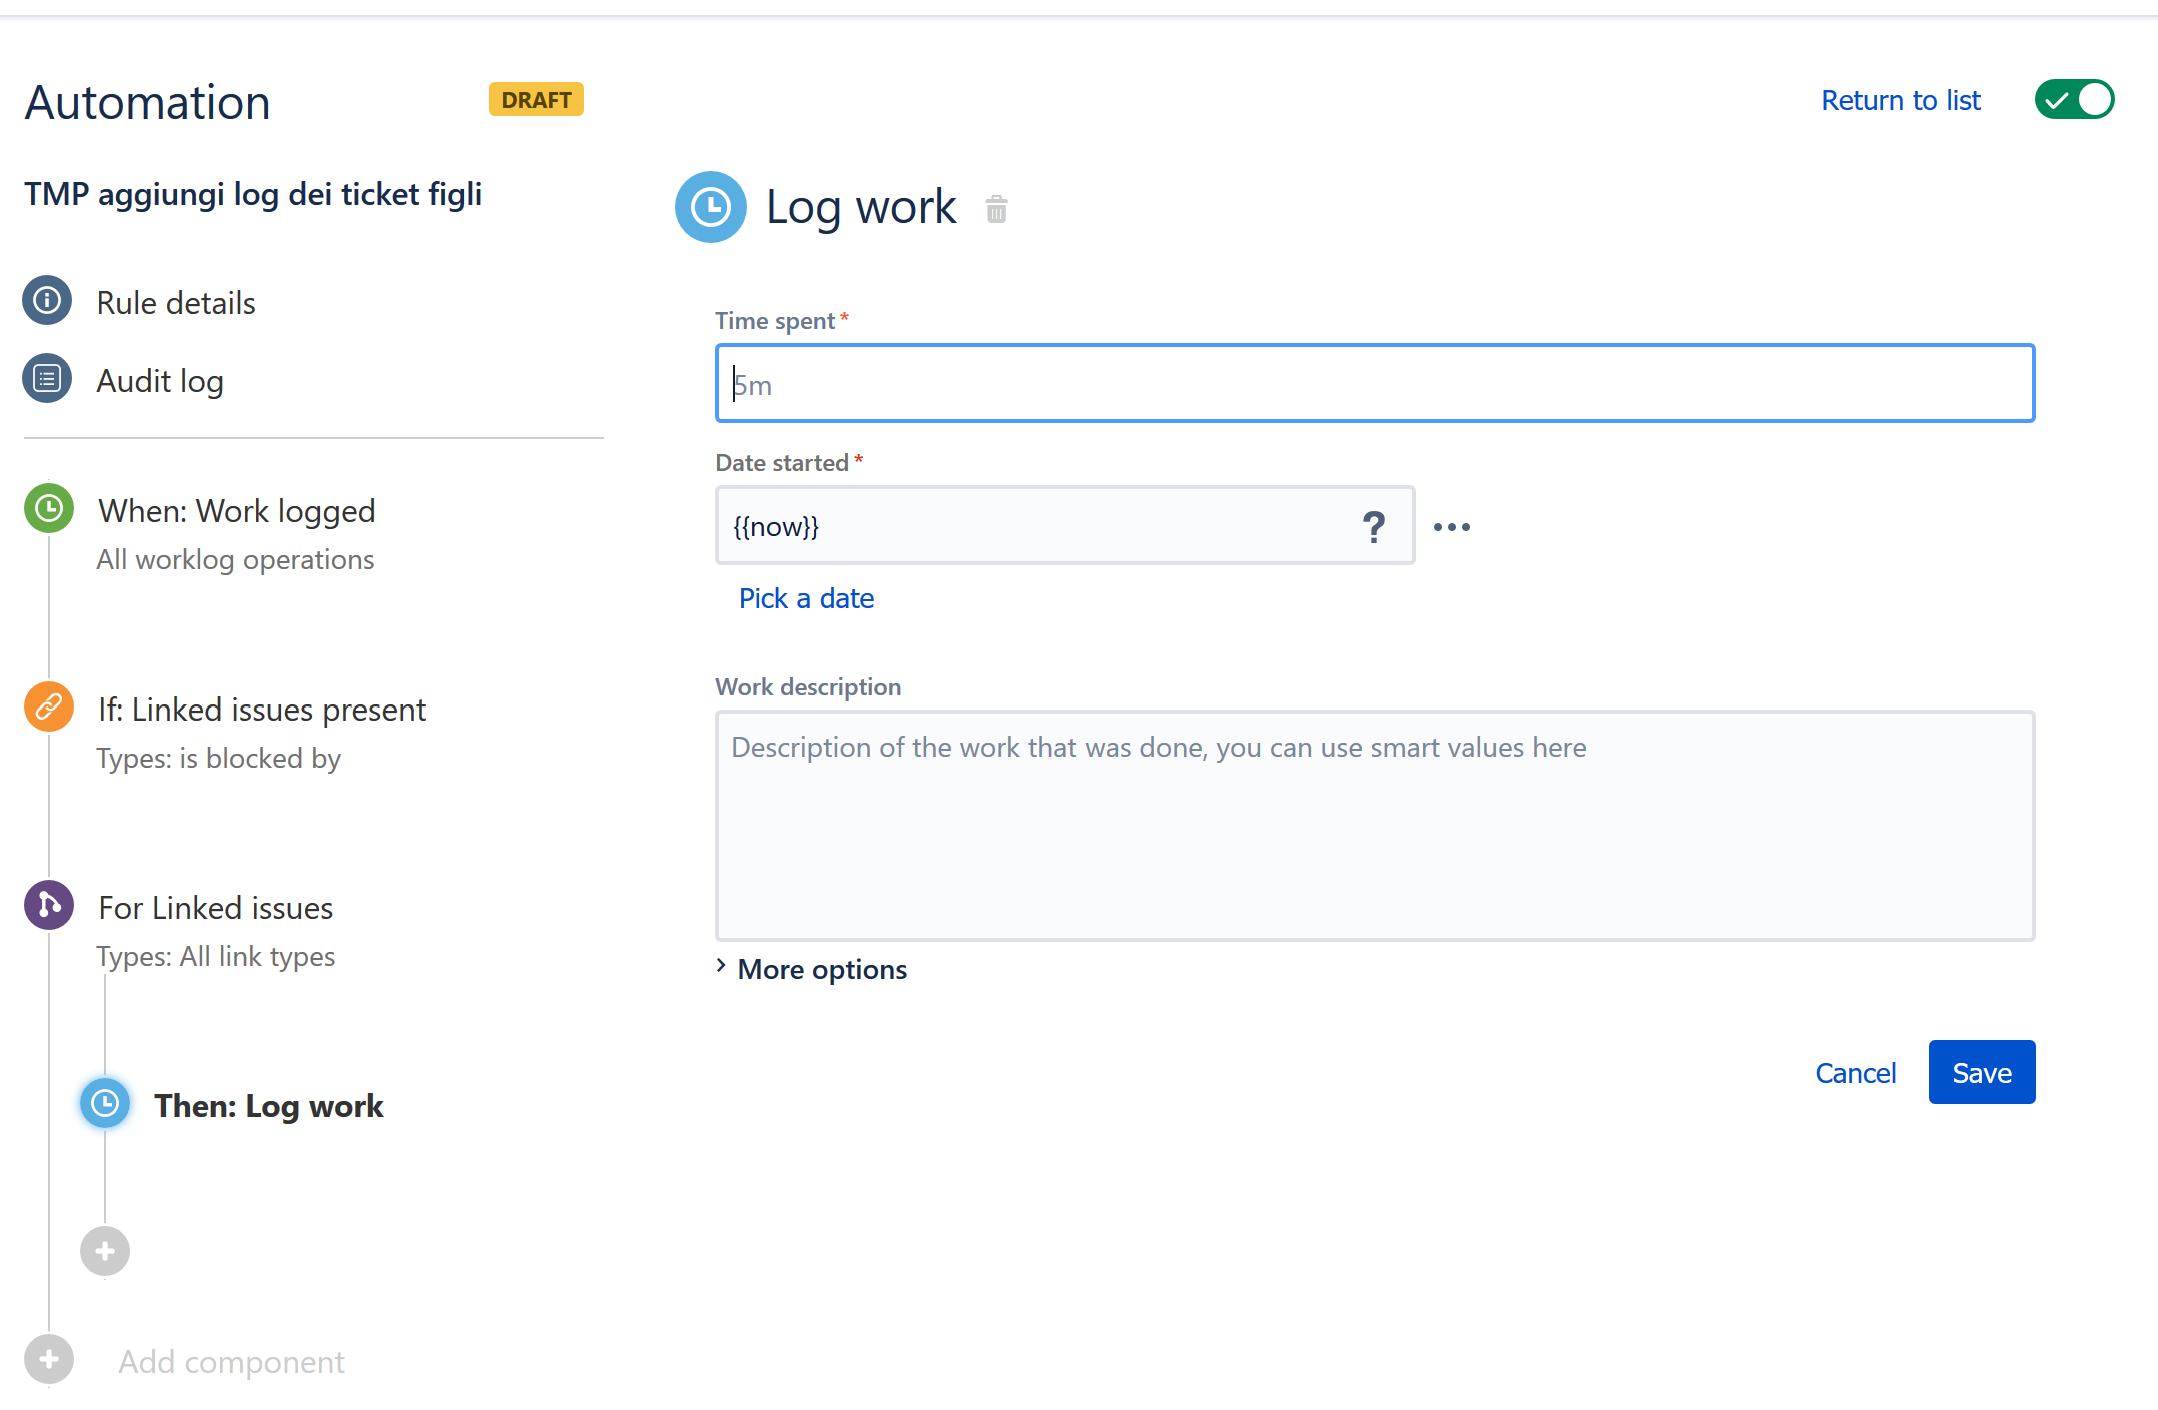Viewport: 2158px width, 1410px height.
Task: Click Add component at the bottom
Action: point(231,1361)
